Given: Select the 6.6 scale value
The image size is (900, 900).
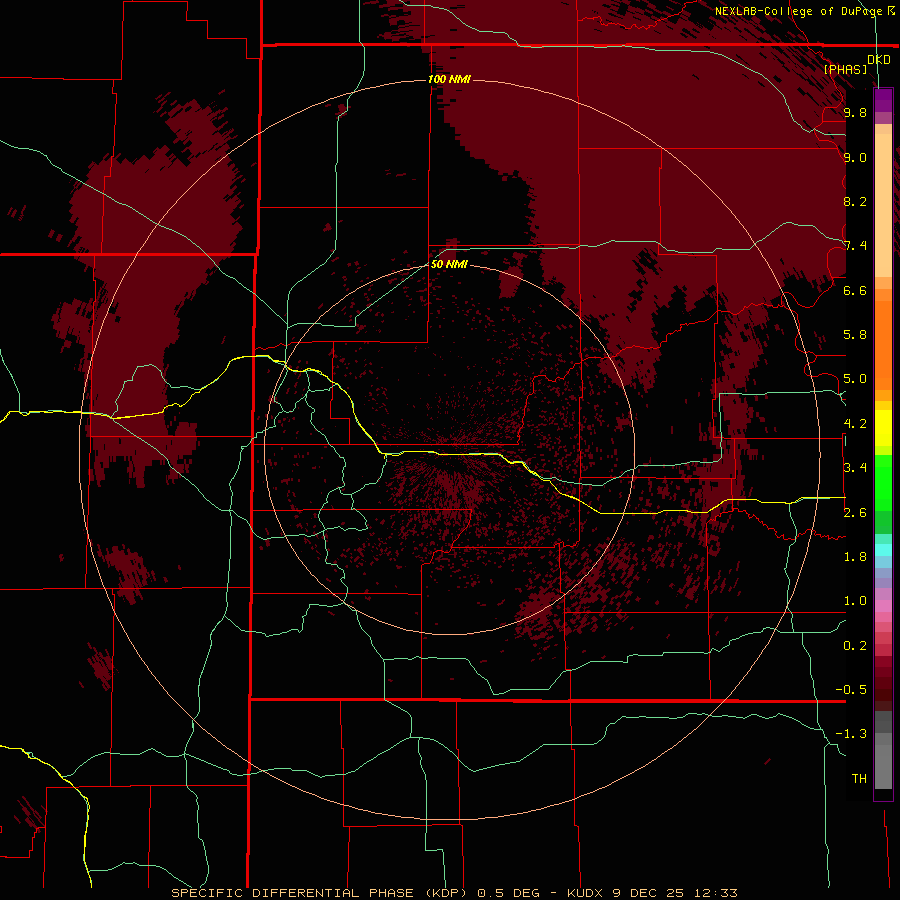Looking at the screenshot, I should point(855,290).
